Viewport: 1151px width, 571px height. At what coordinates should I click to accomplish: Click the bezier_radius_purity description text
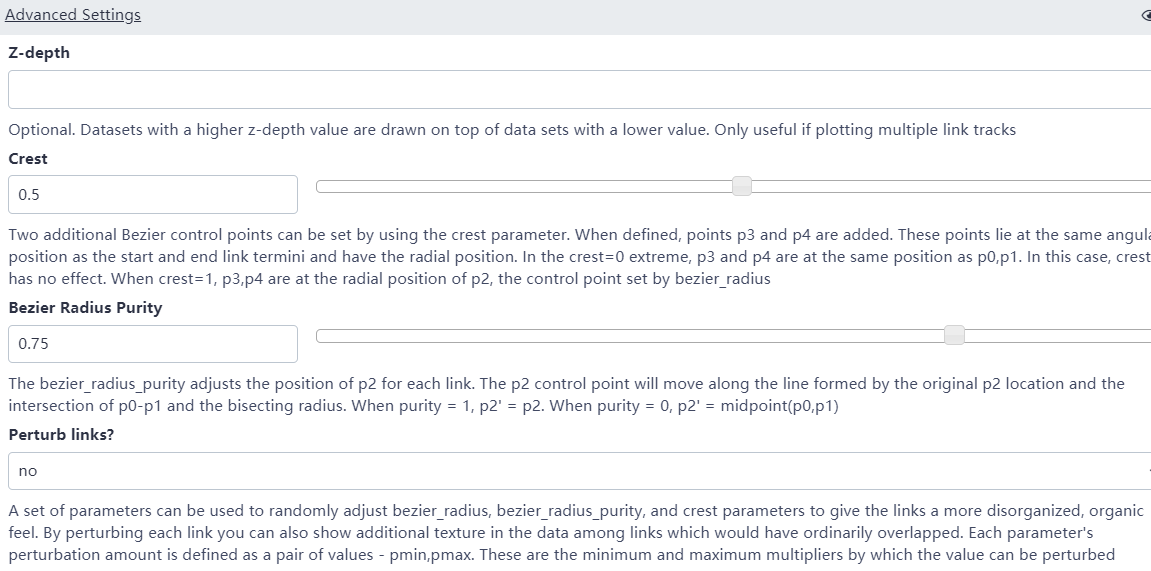click(566, 395)
